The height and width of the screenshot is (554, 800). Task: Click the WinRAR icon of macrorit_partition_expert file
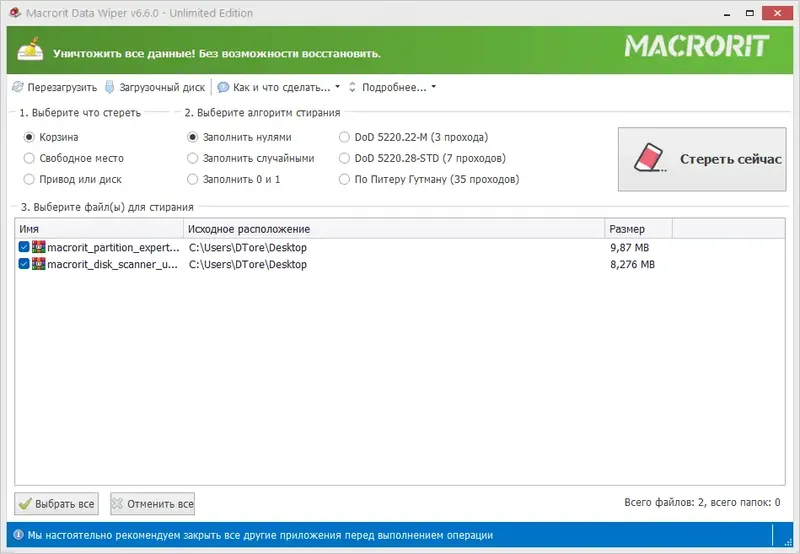[39, 247]
